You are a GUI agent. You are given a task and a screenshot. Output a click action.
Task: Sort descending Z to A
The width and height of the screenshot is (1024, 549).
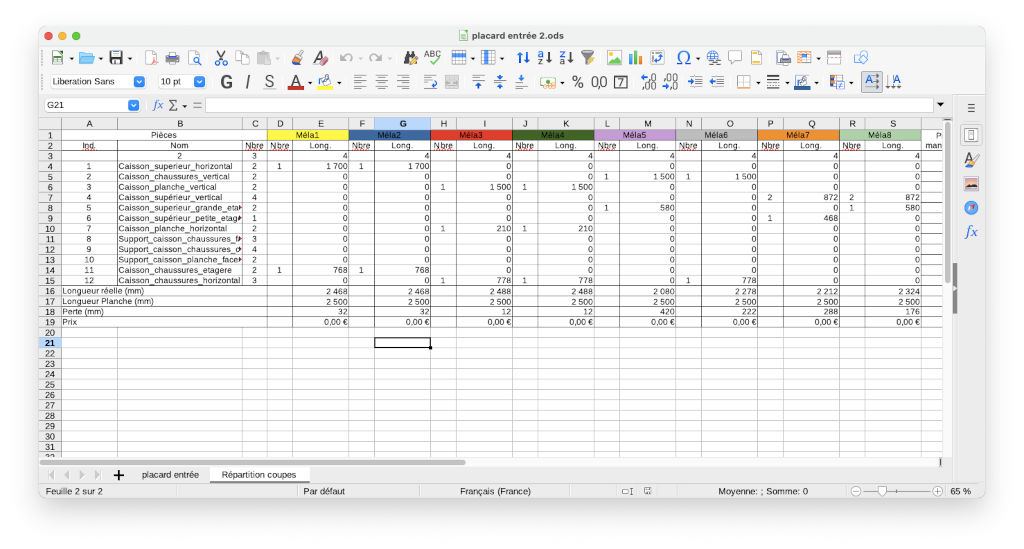[x=566, y=58]
